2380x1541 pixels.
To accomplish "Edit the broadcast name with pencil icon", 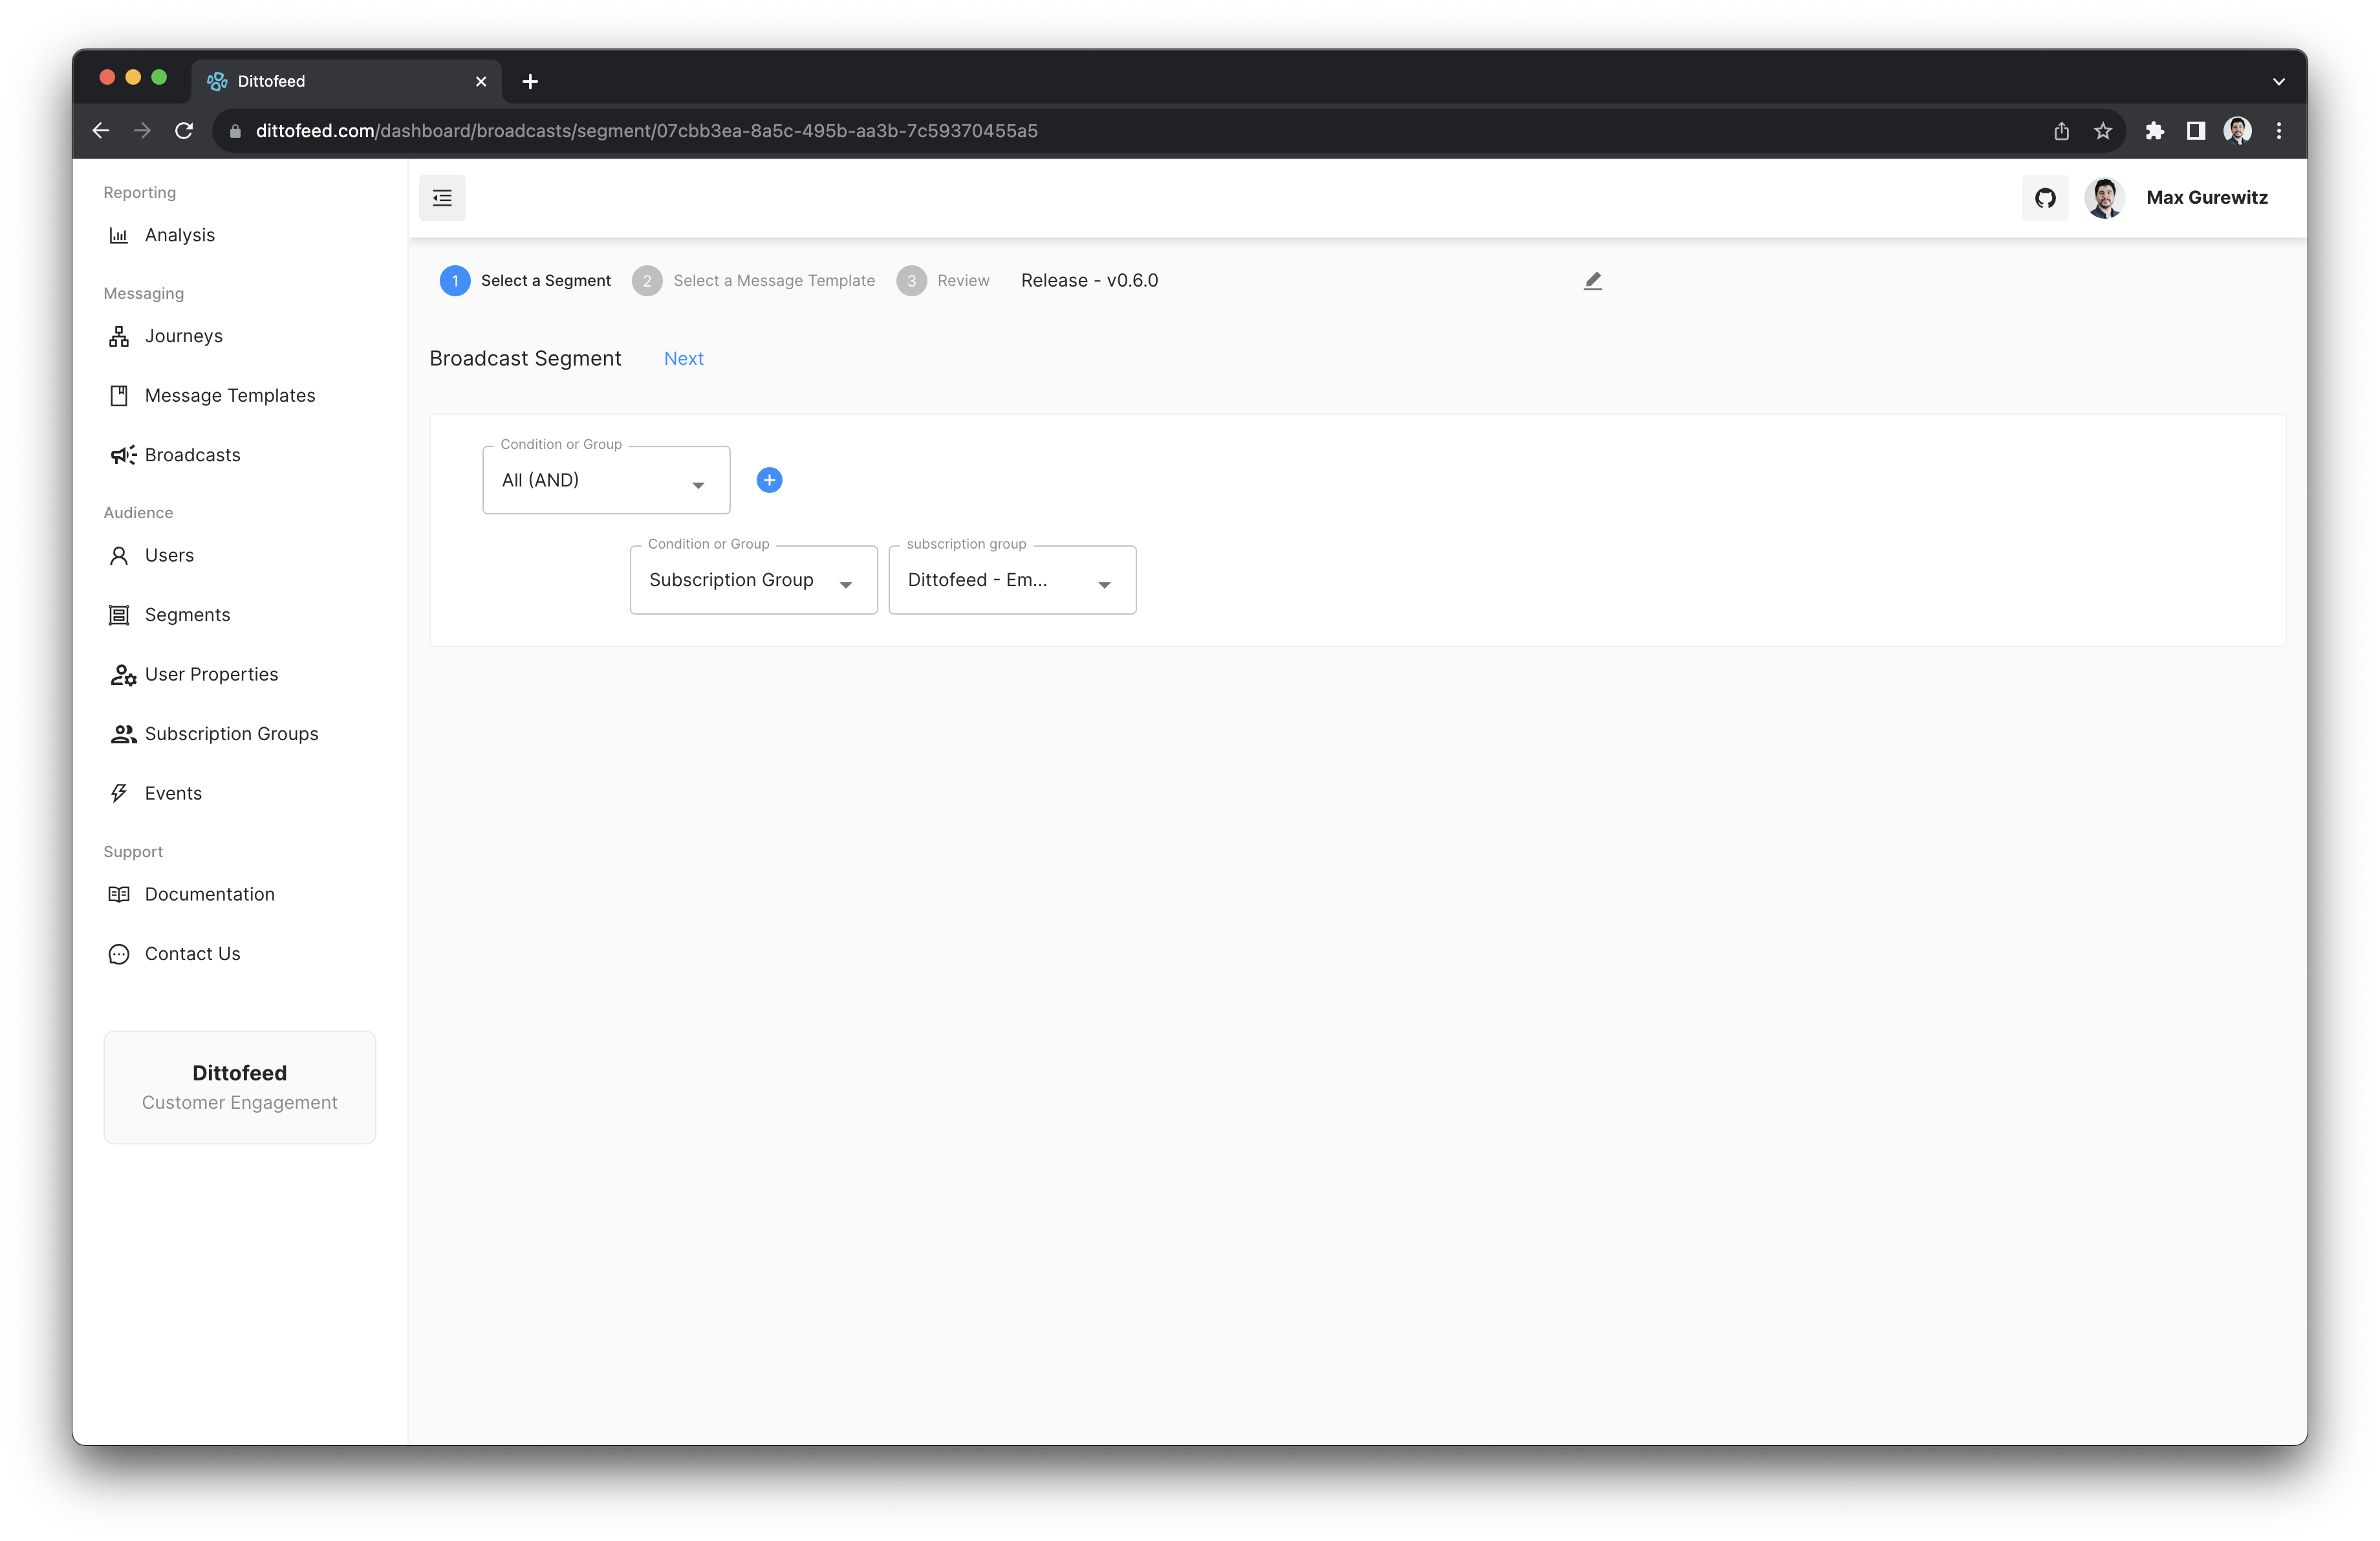I will (x=1592, y=281).
